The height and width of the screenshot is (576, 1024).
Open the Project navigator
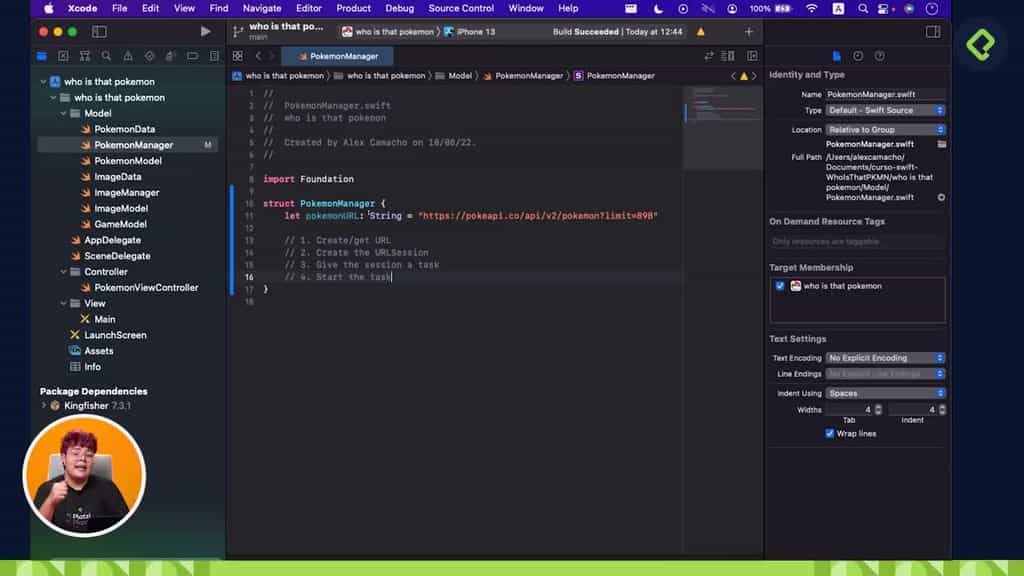pyautogui.click(x=41, y=56)
